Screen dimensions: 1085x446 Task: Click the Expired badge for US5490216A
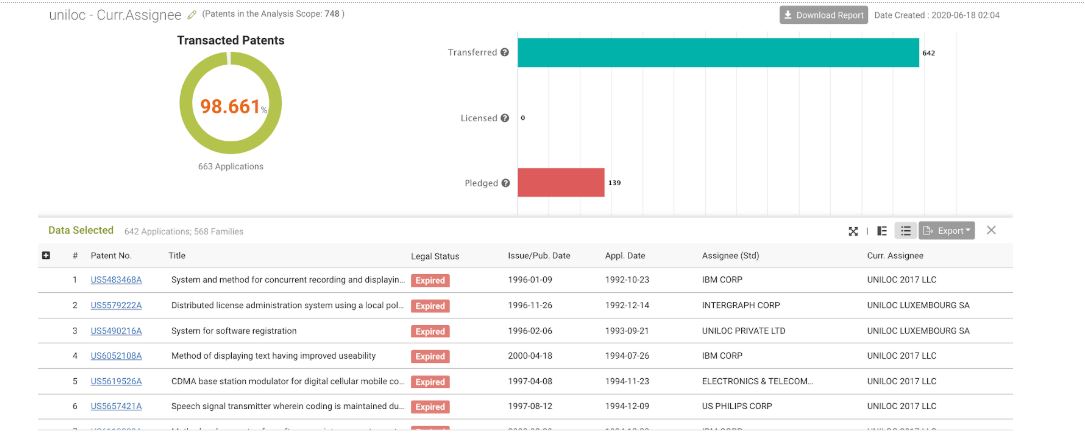click(x=430, y=331)
